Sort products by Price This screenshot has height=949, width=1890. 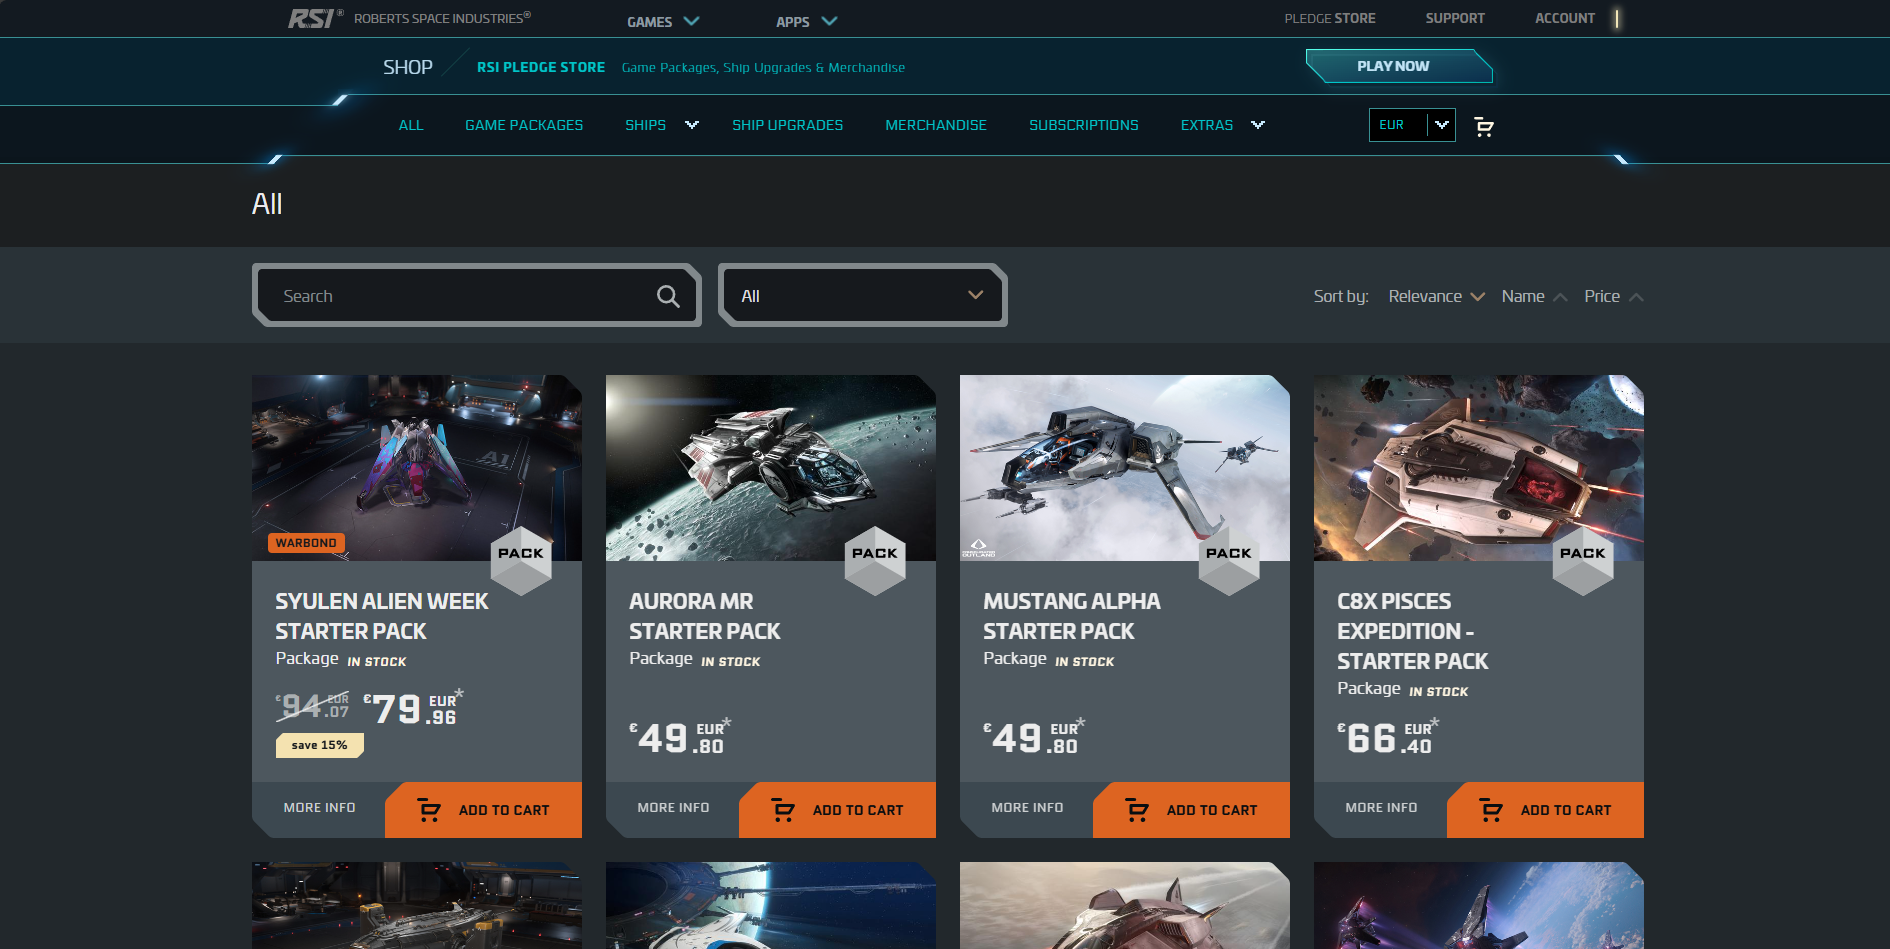pos(1613,296)
